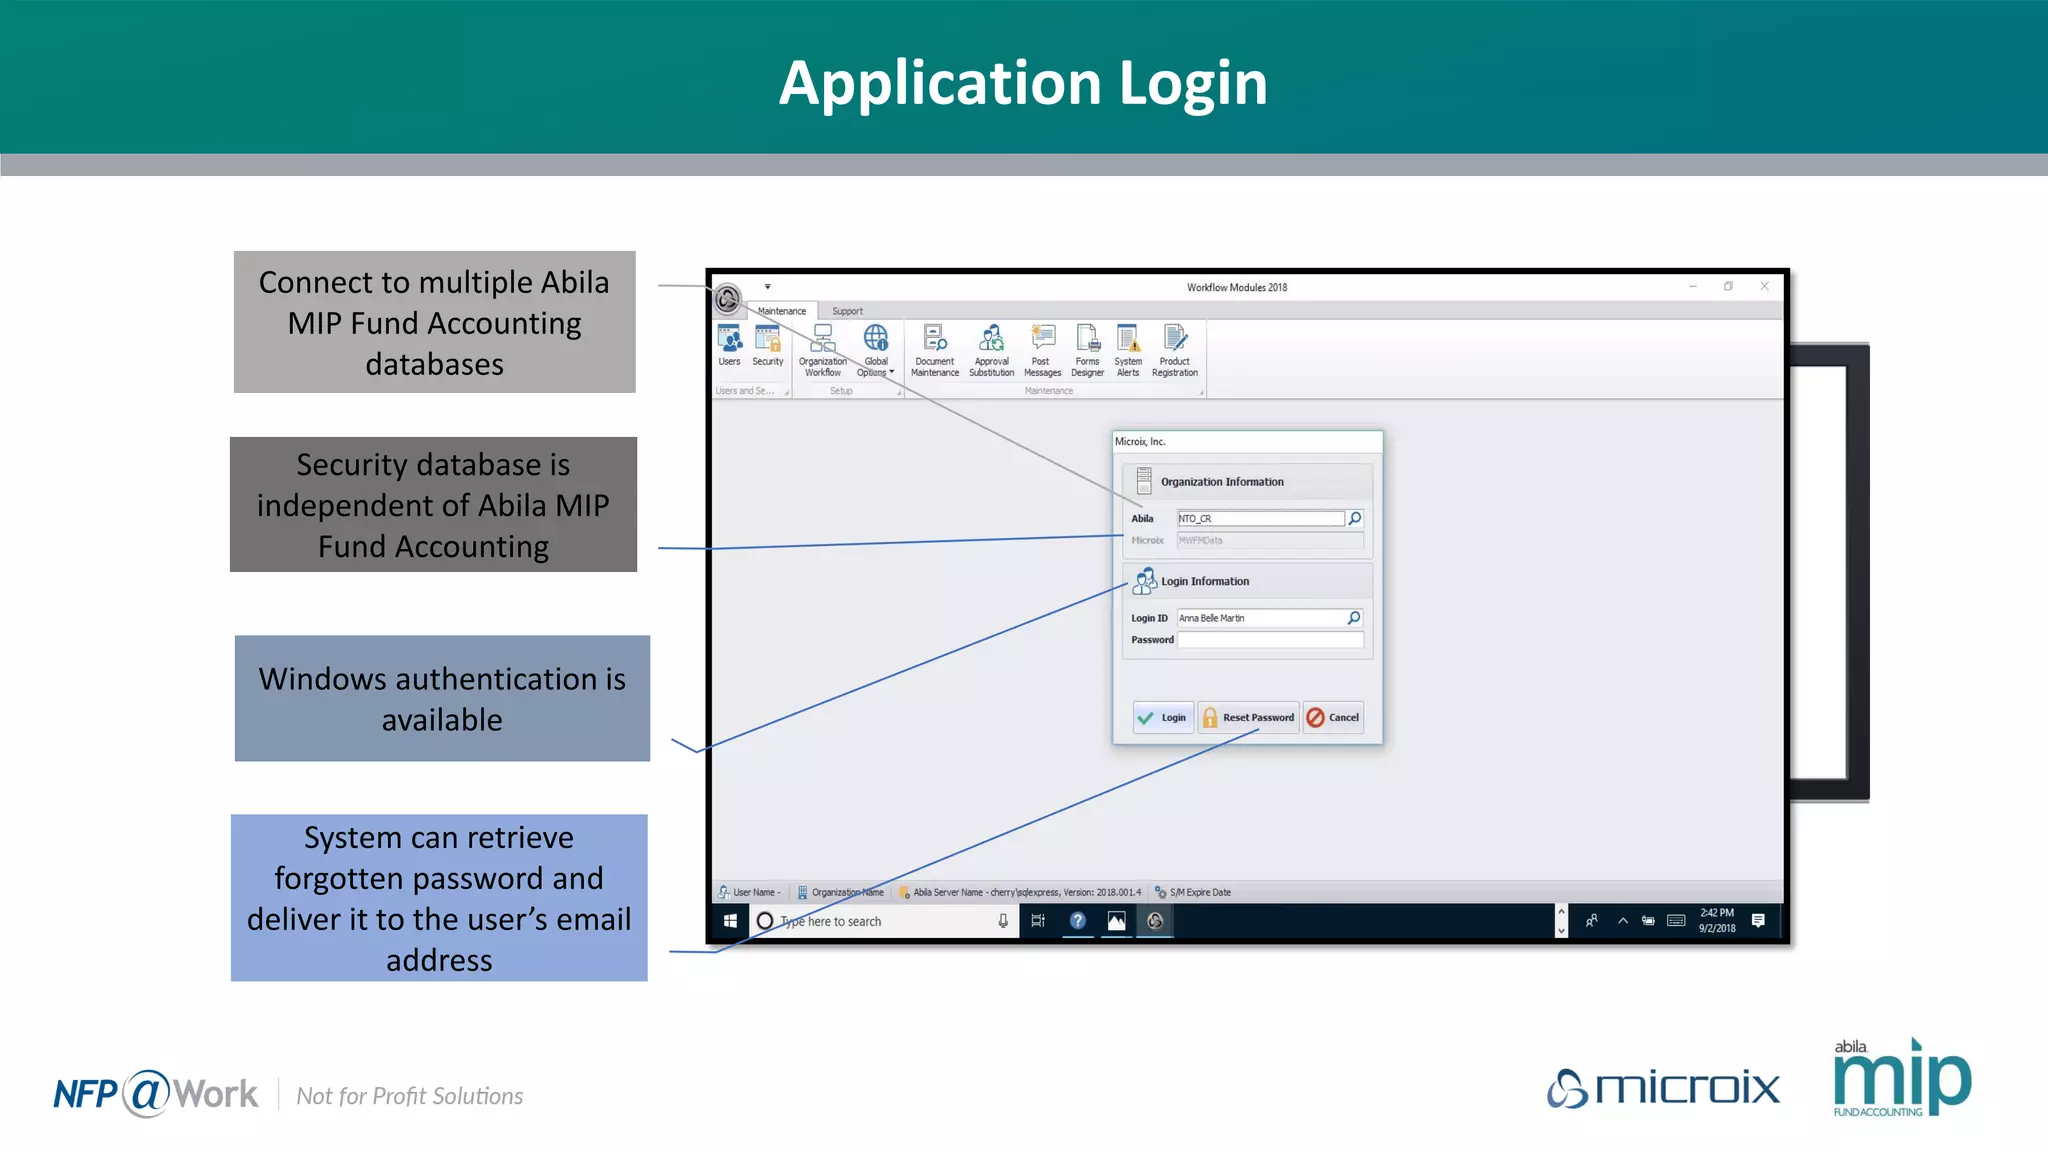This screenshot has height=1152, width=2048.
Task: Switch to the Support tab
Action: [847, 311]
